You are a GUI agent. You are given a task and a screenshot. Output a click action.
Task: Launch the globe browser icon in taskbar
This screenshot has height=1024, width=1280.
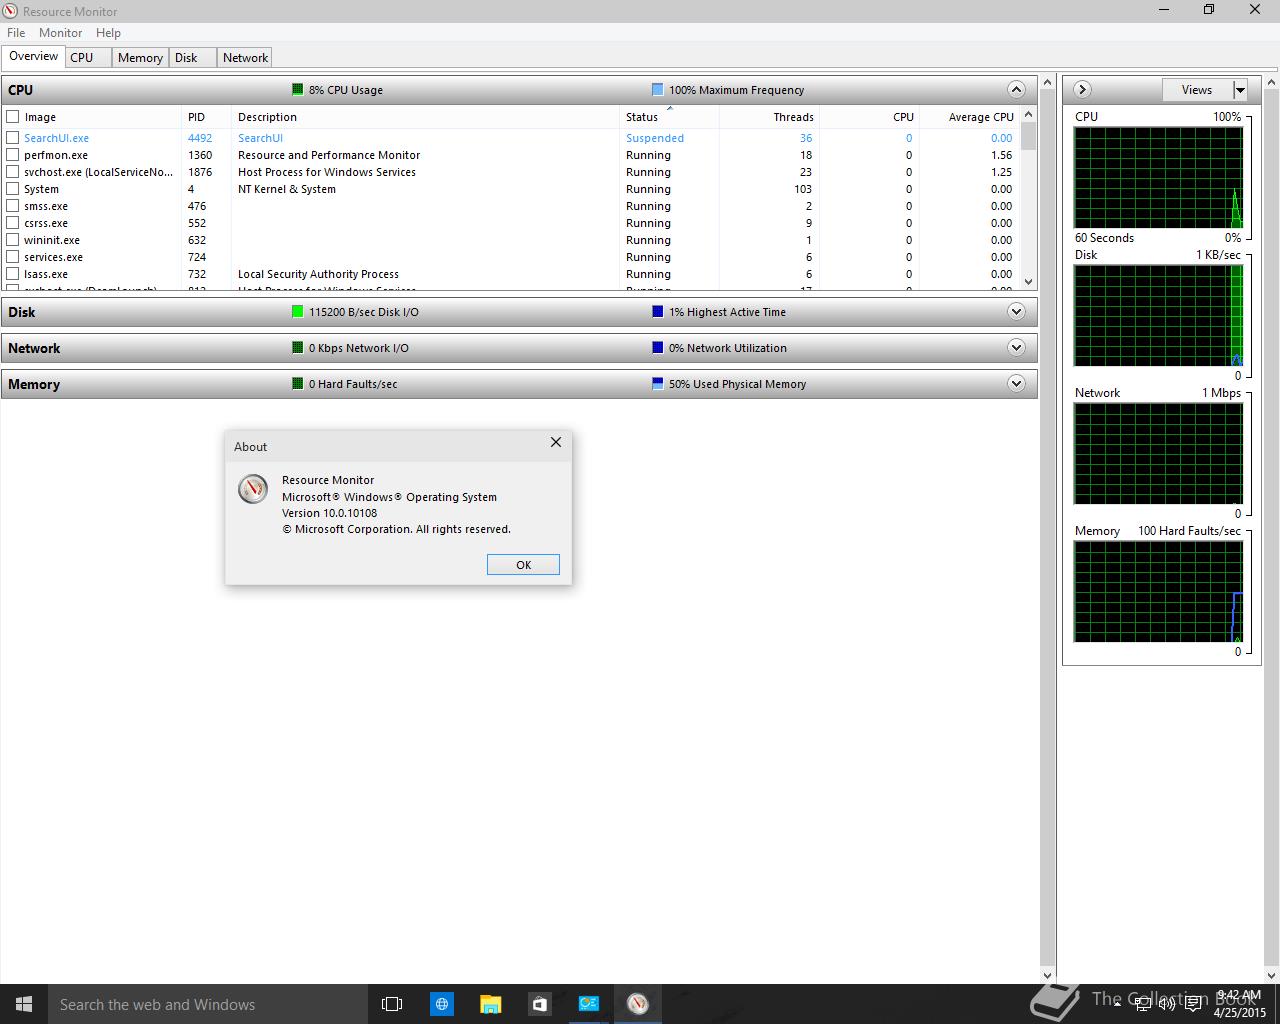pyautogui.click(x=441, y=1004)
